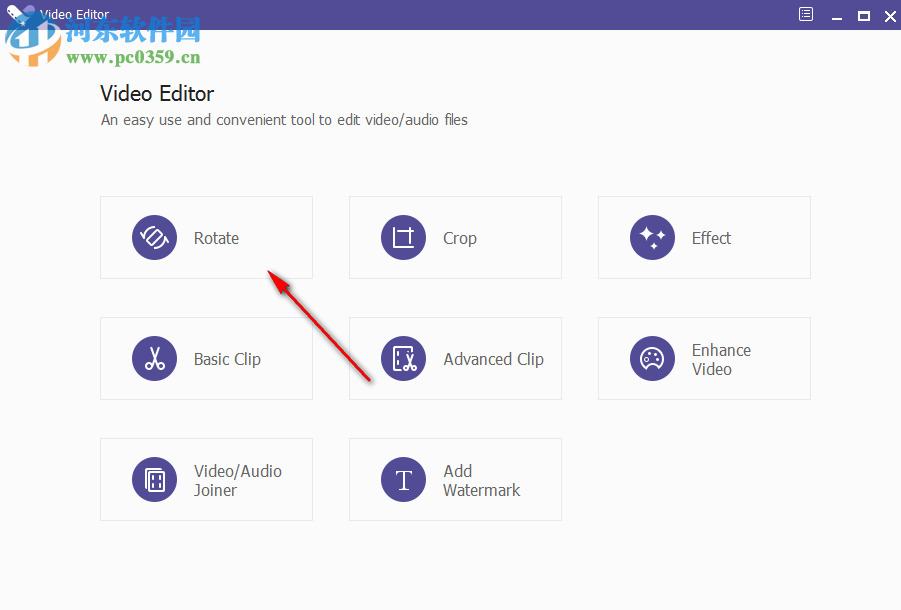Open the Video/Audio Joiner feature
This screenshot has width=901, height=610.
(x=206, y=480)
